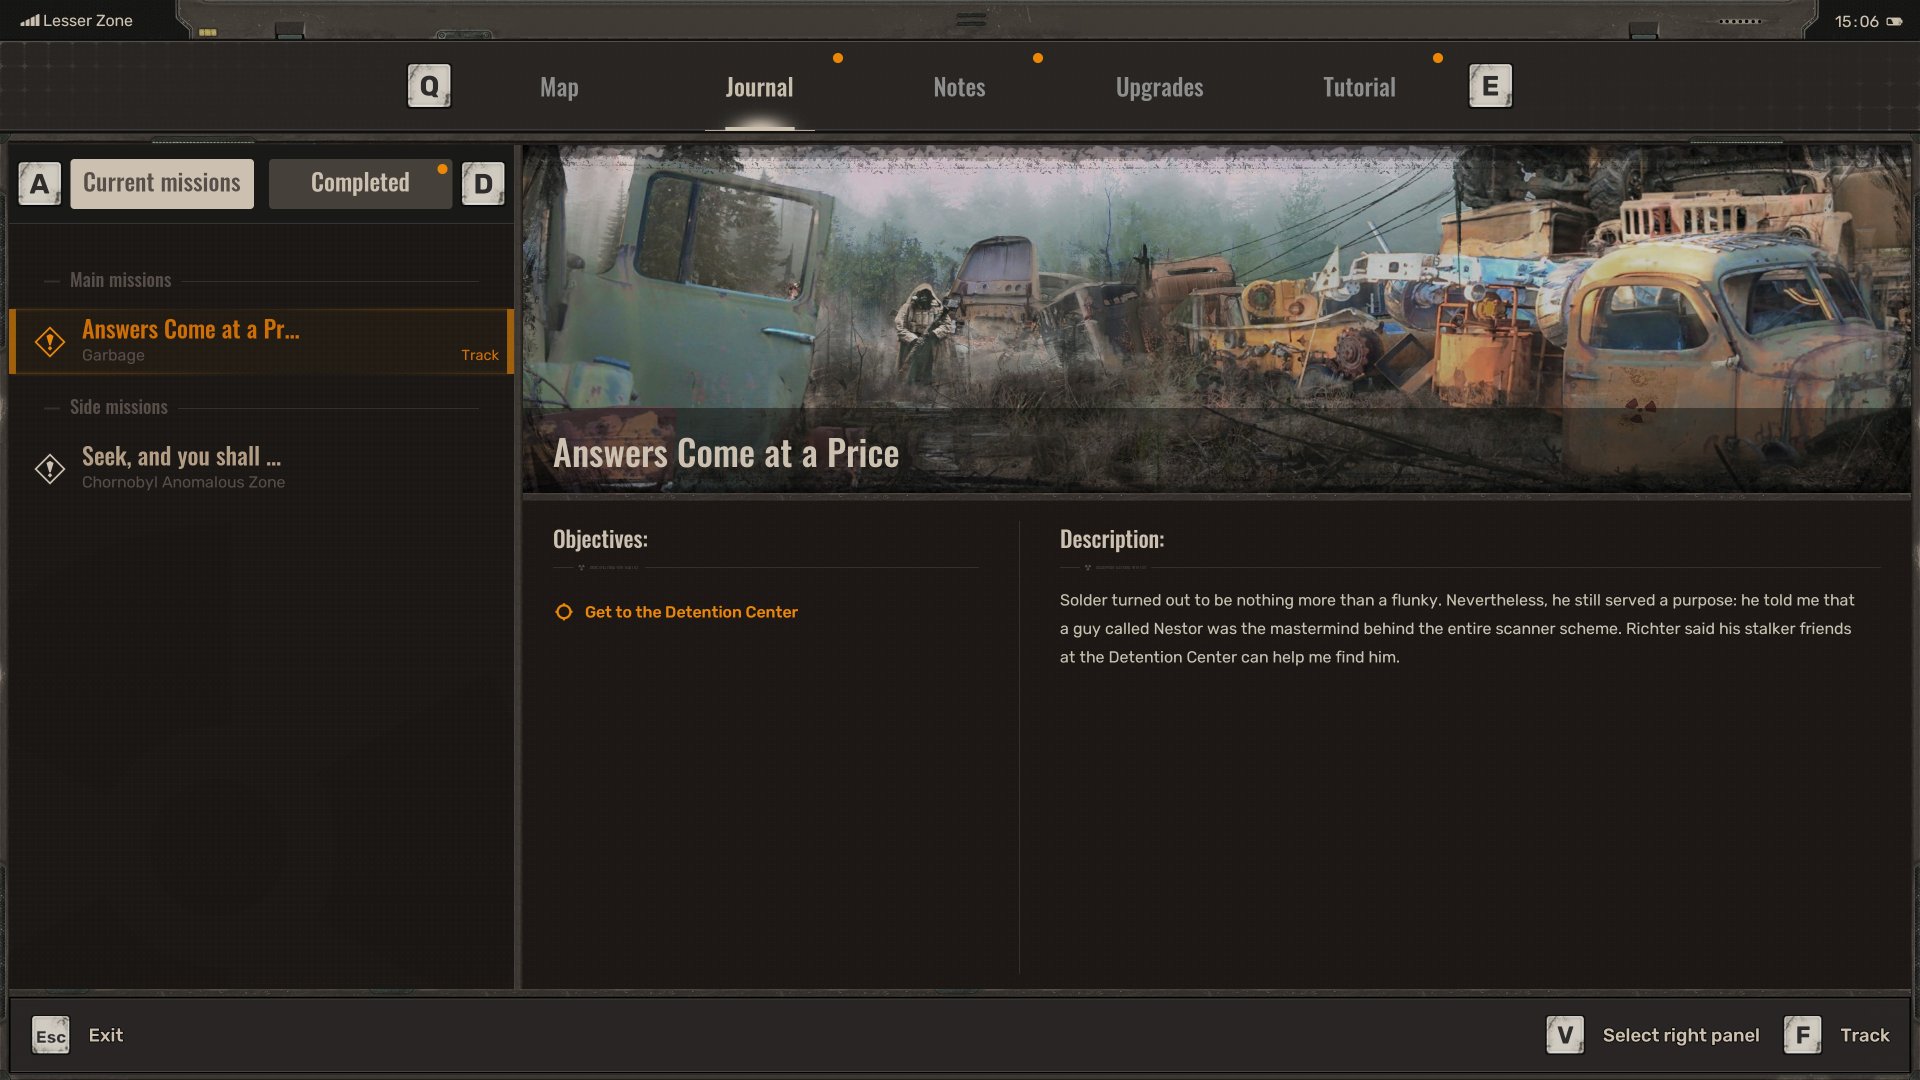Click the main mission diamond marker icon
The height and width of the screenshot is (1080, 1920).
(50, 342)
